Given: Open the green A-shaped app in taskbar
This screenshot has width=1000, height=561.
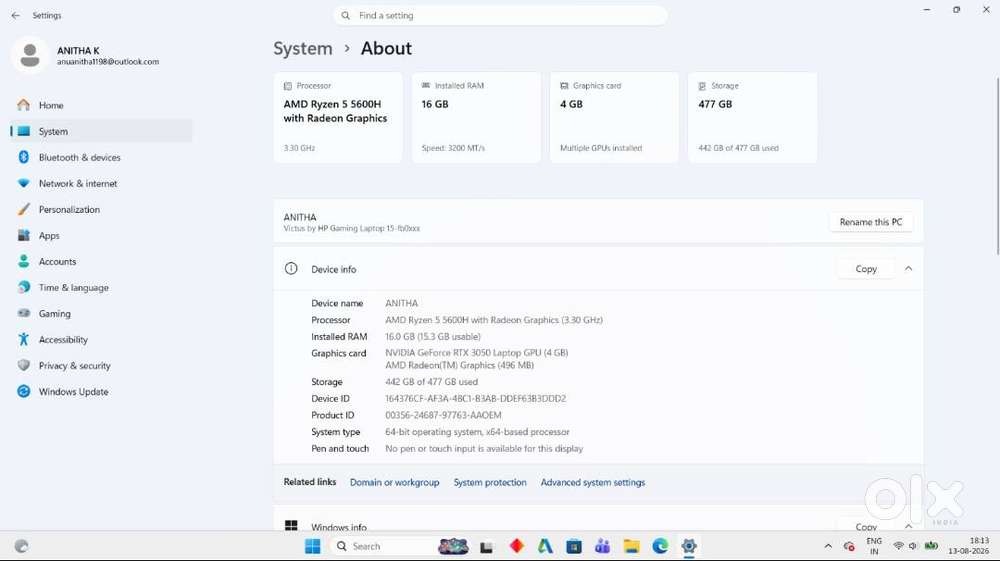Looking at the screenshot, I should click(545, 546).
